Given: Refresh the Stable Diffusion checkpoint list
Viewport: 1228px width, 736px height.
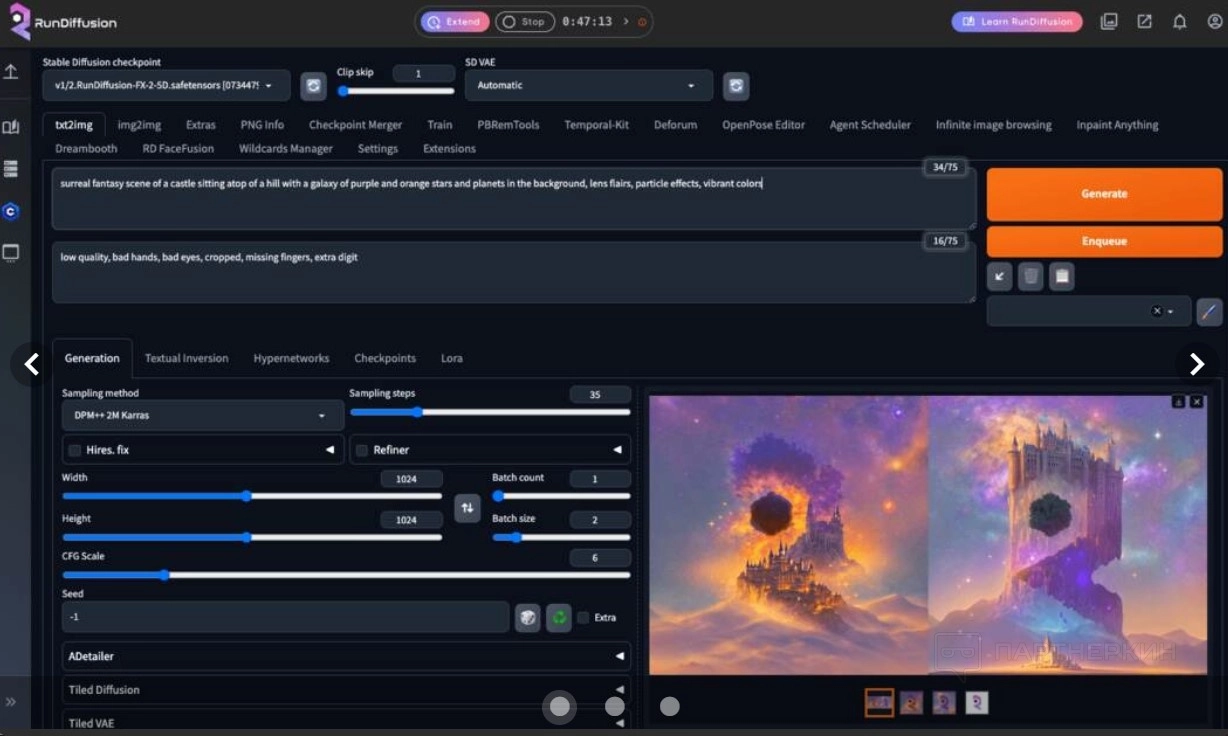Looking at the screenshot, I should (x=313, y=86).
